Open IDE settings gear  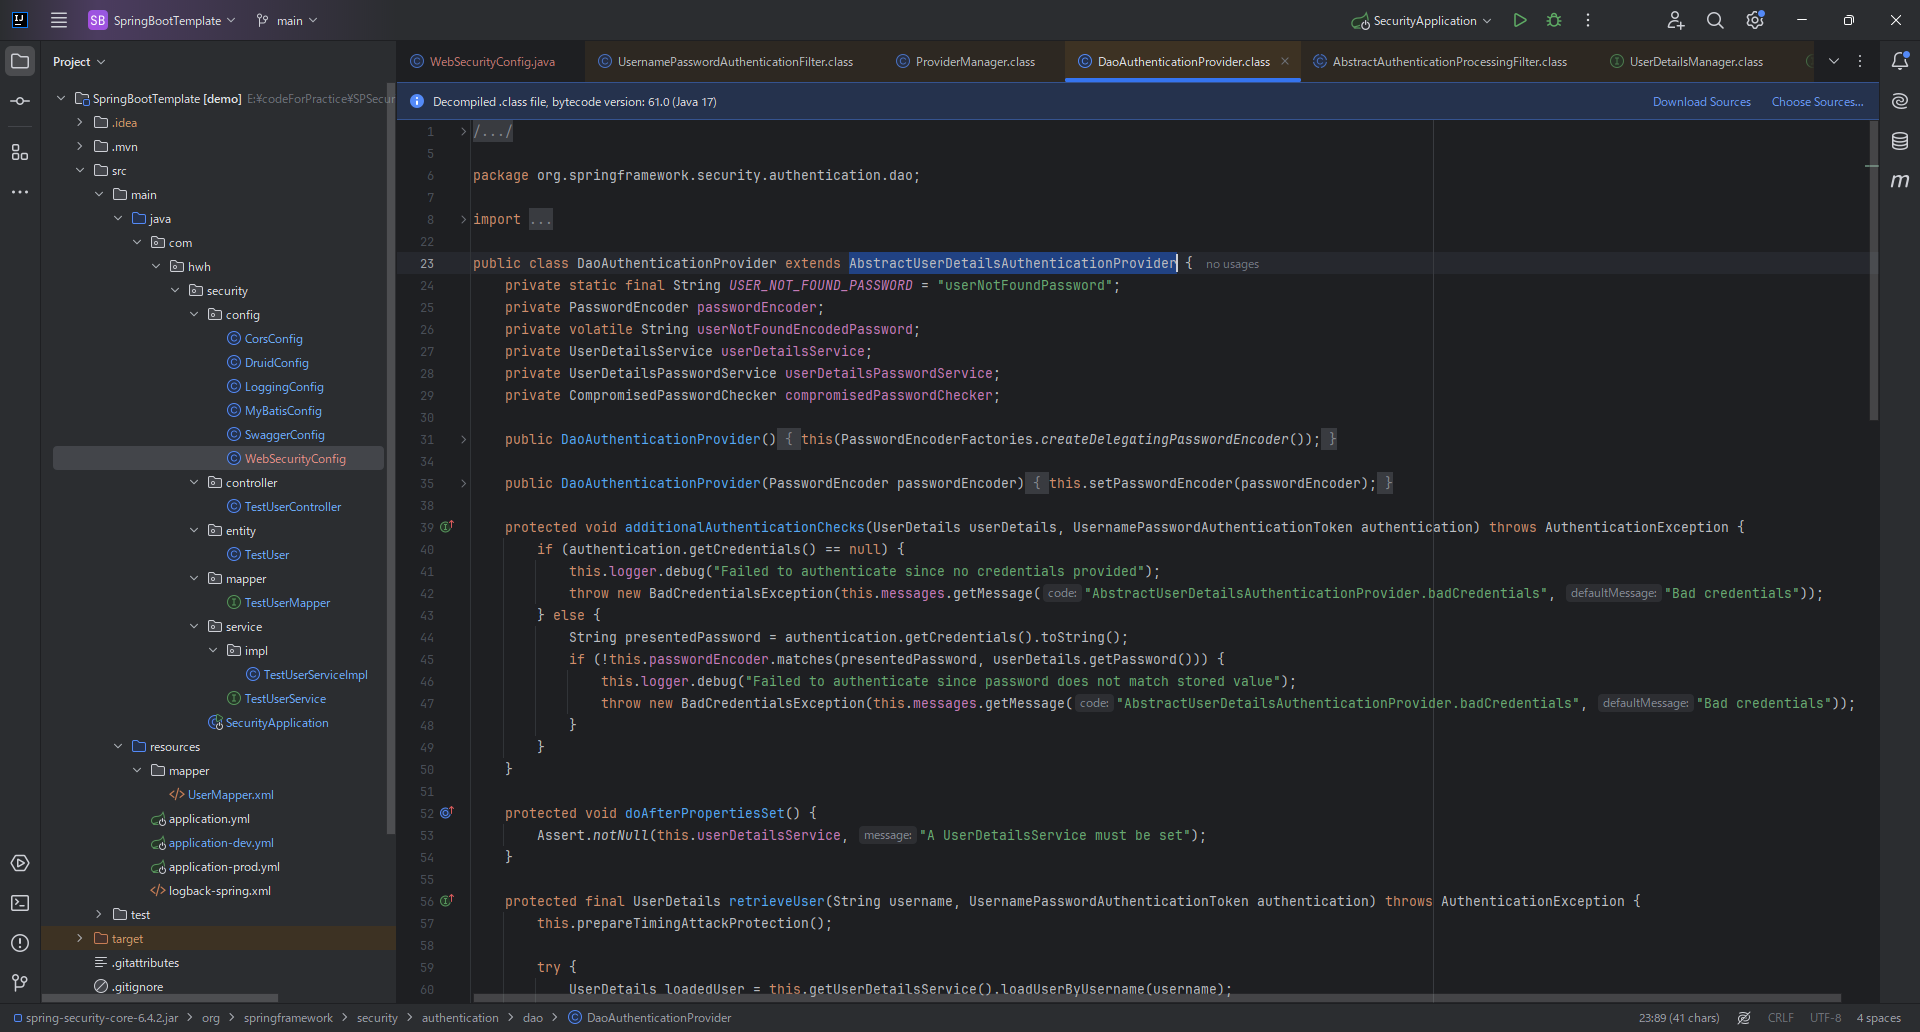point(1755,20)
